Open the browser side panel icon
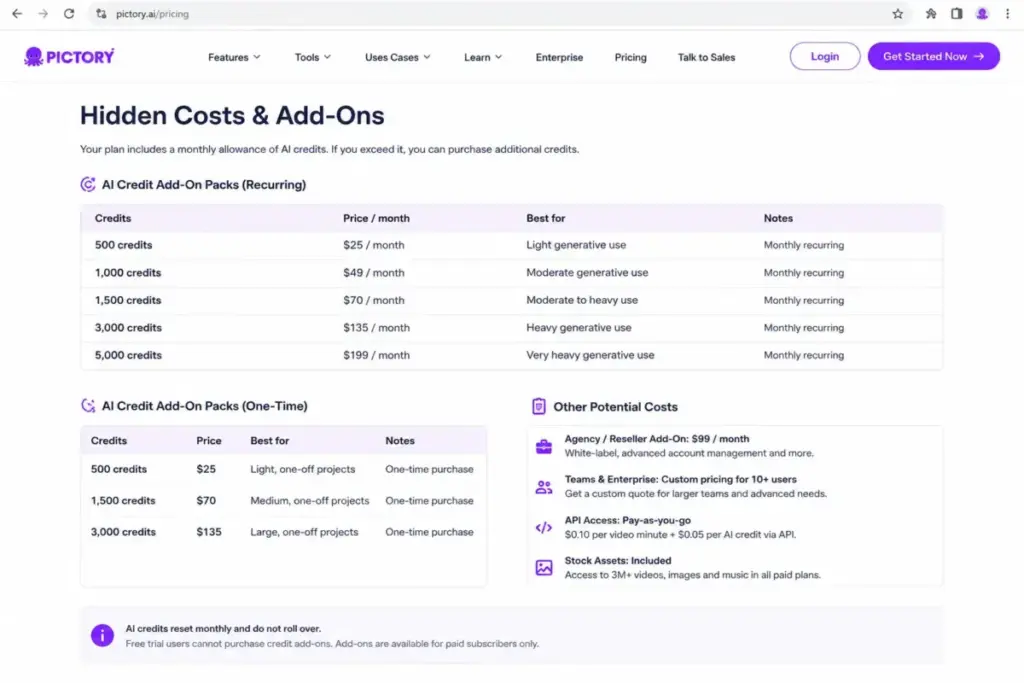1024x683 pixels. pyautogui.click(x=956, y=14)
